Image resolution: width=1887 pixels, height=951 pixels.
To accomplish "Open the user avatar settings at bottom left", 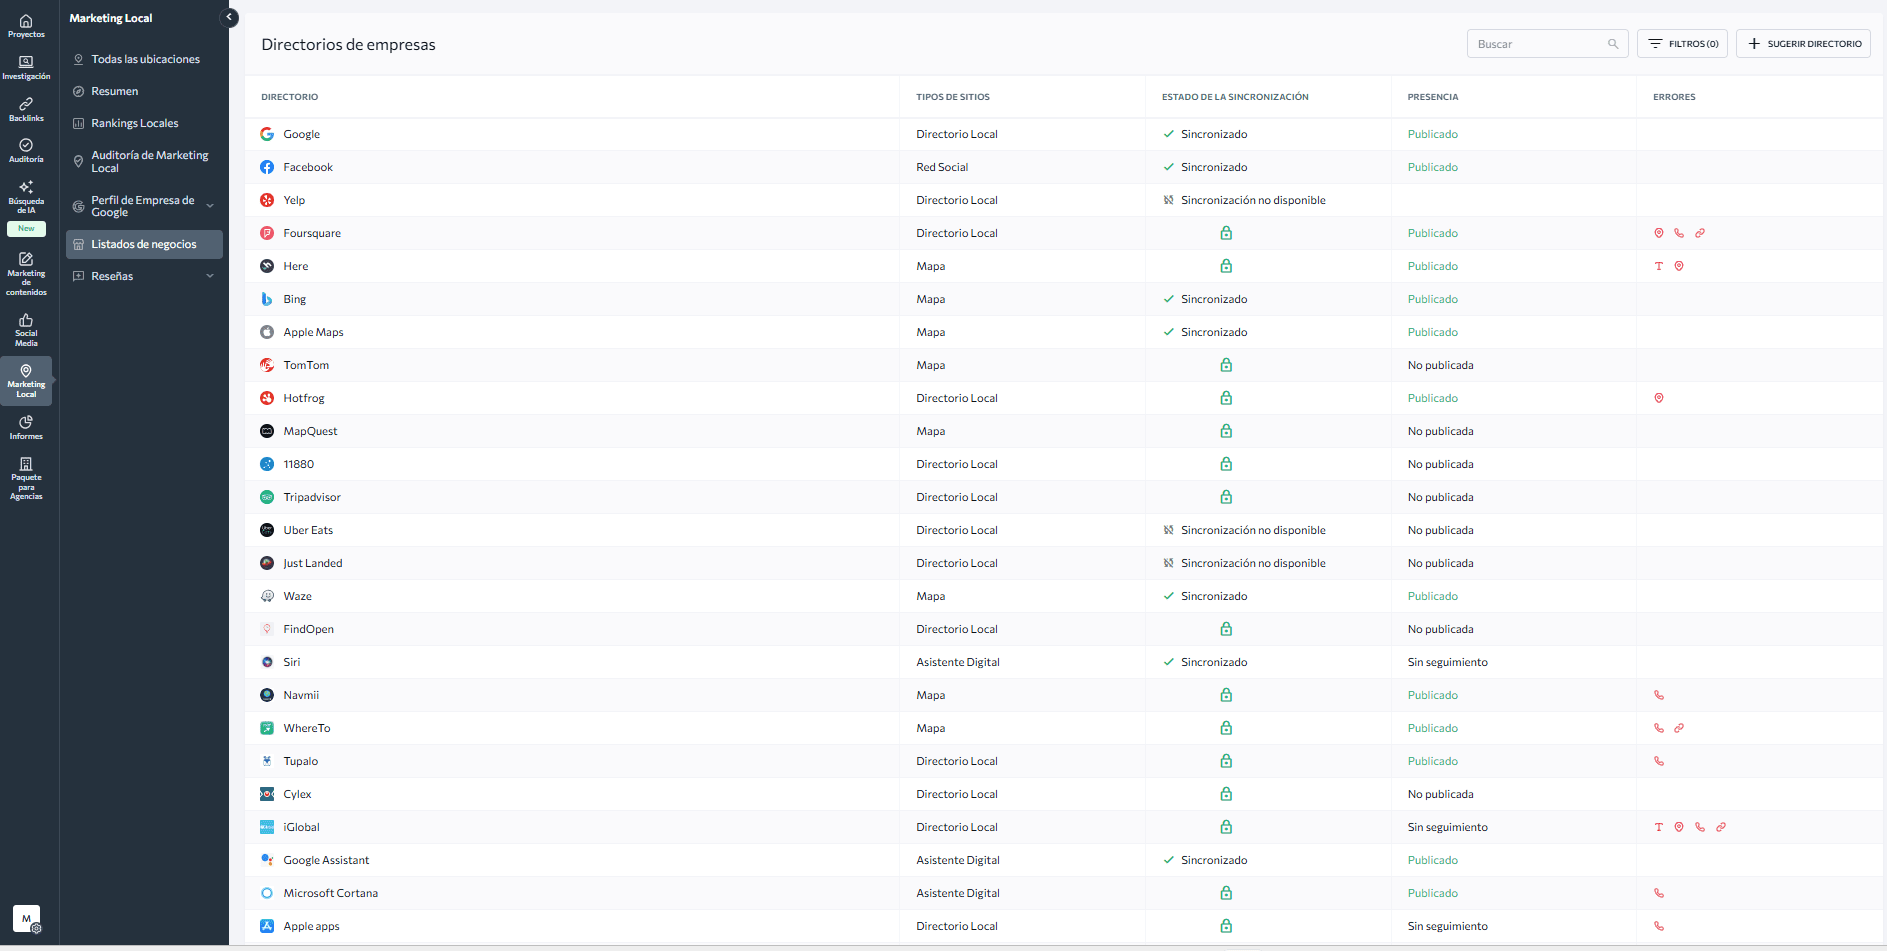I will 27,919.
